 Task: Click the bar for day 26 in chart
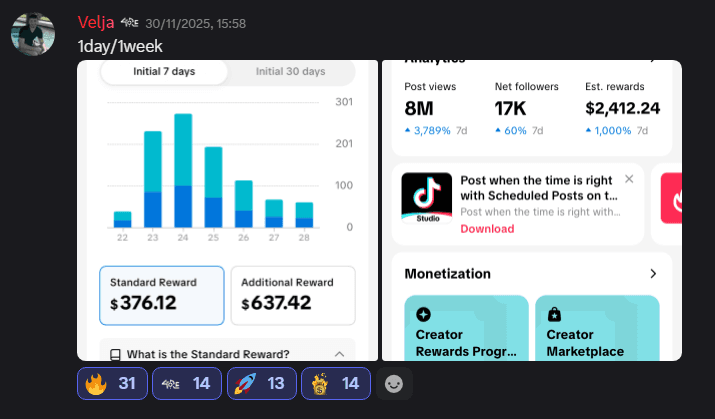tap(244, 204)
